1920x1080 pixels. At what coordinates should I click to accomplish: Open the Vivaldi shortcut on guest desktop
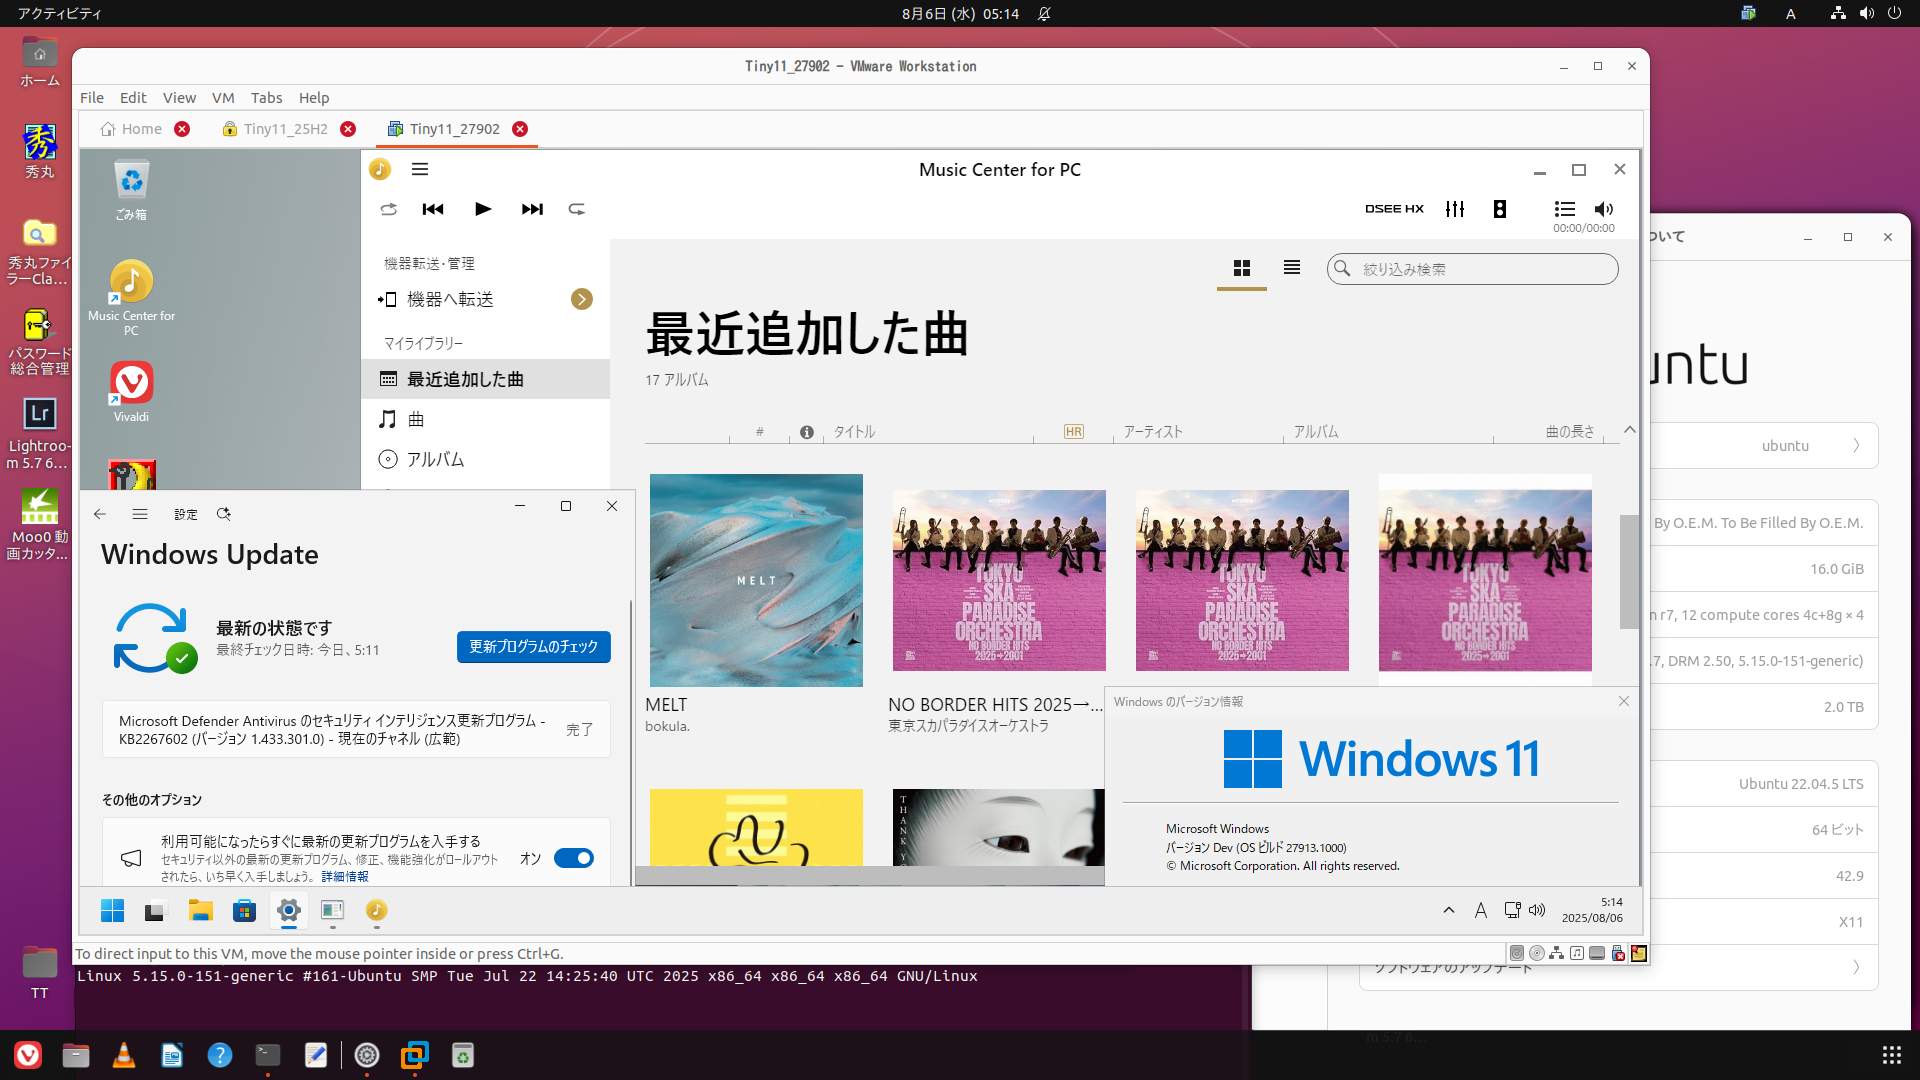[x=131, y=392]
